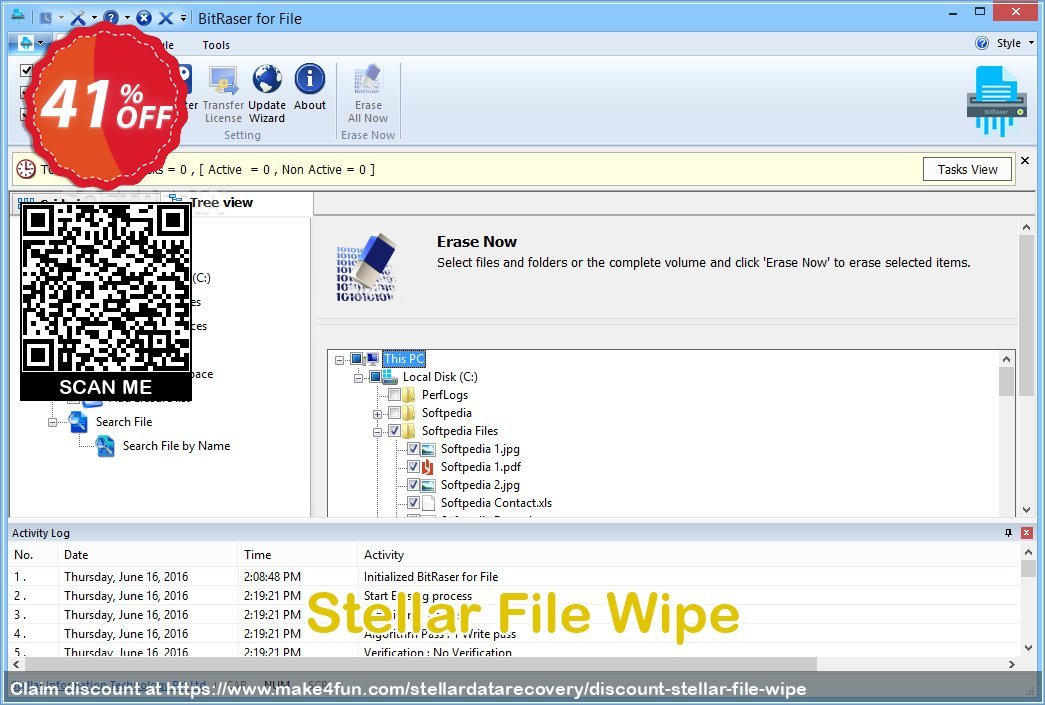Select the 'Initialized BitRaser for File' log entry
The width and height of the screenshot is (1045, 705).
(431, 576)
